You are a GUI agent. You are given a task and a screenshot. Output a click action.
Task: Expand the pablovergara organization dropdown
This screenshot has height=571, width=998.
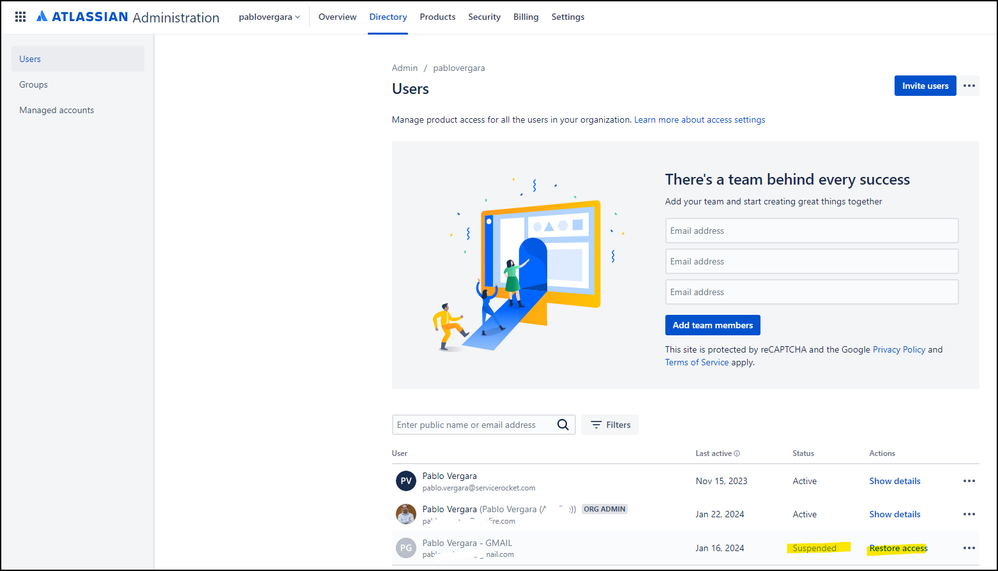[269, 17]
